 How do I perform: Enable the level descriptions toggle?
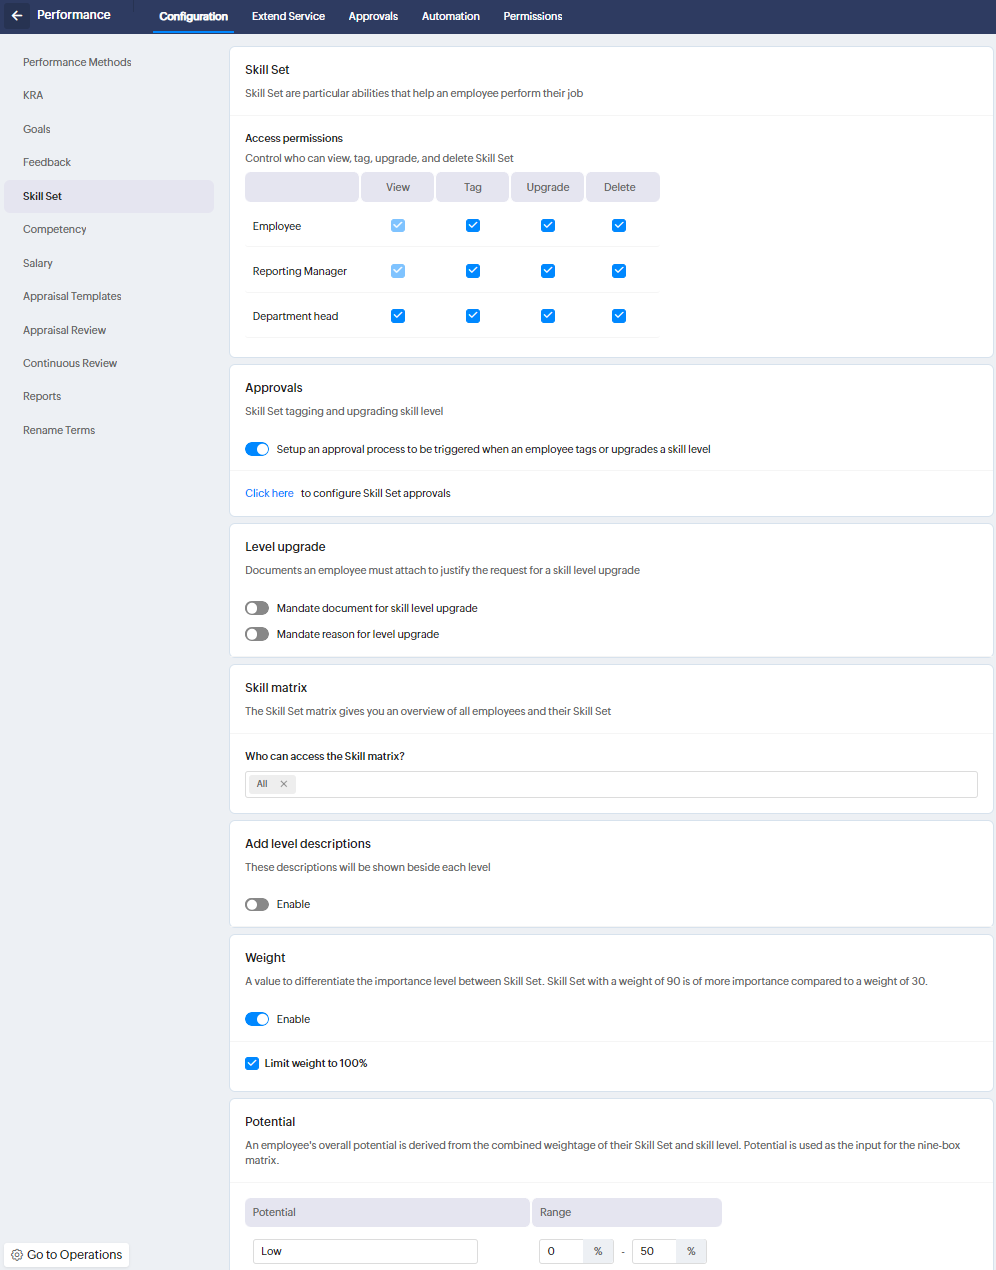click(257, 904)
